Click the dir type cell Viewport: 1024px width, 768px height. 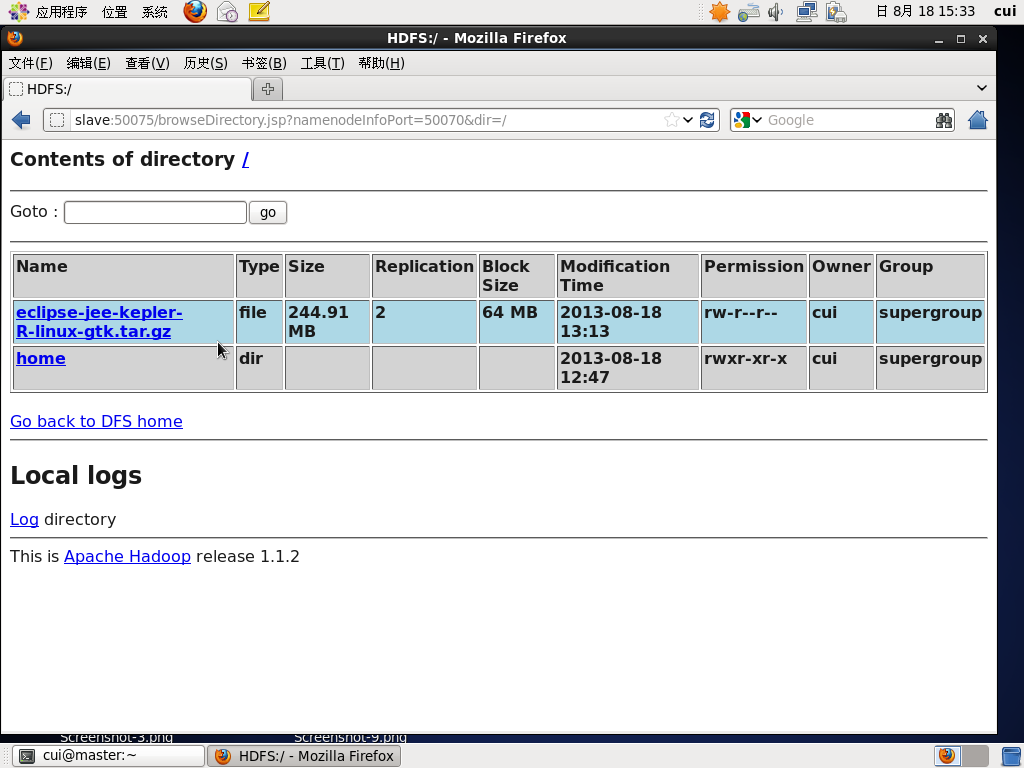(259, 368)
